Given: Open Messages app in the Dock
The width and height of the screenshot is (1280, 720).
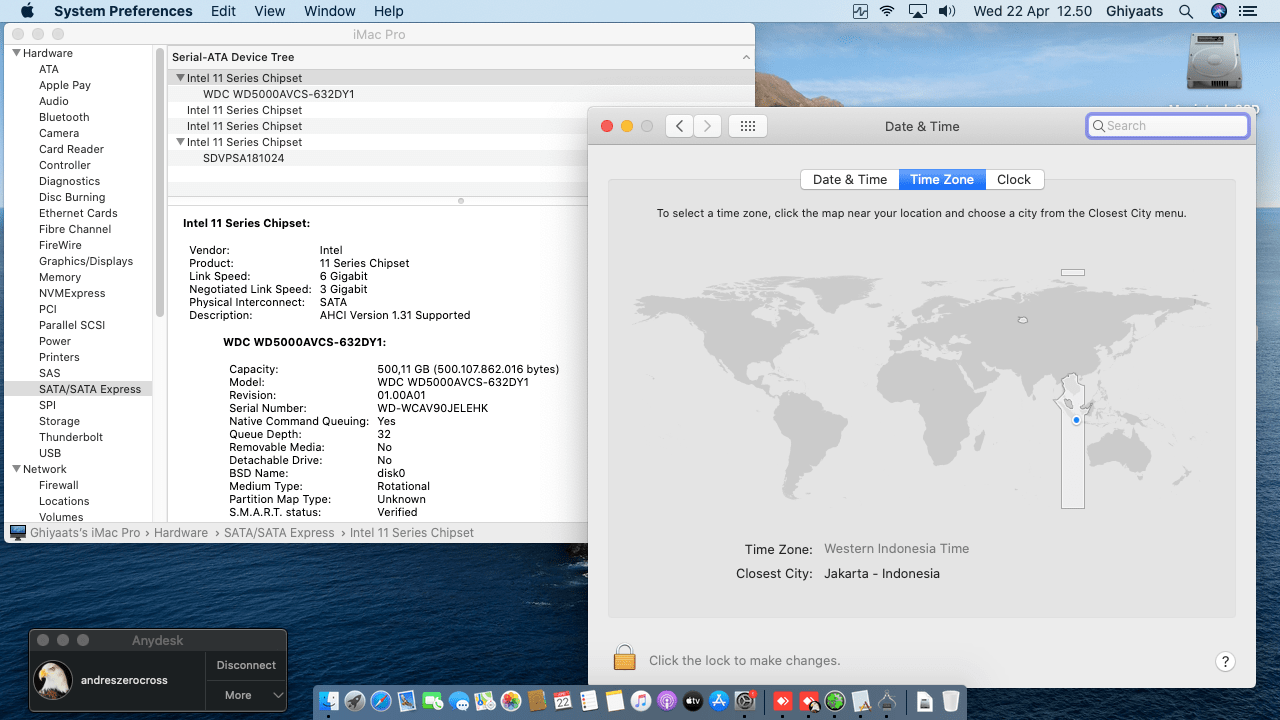Looking at the screenshot, I should [x=459, y=702].
